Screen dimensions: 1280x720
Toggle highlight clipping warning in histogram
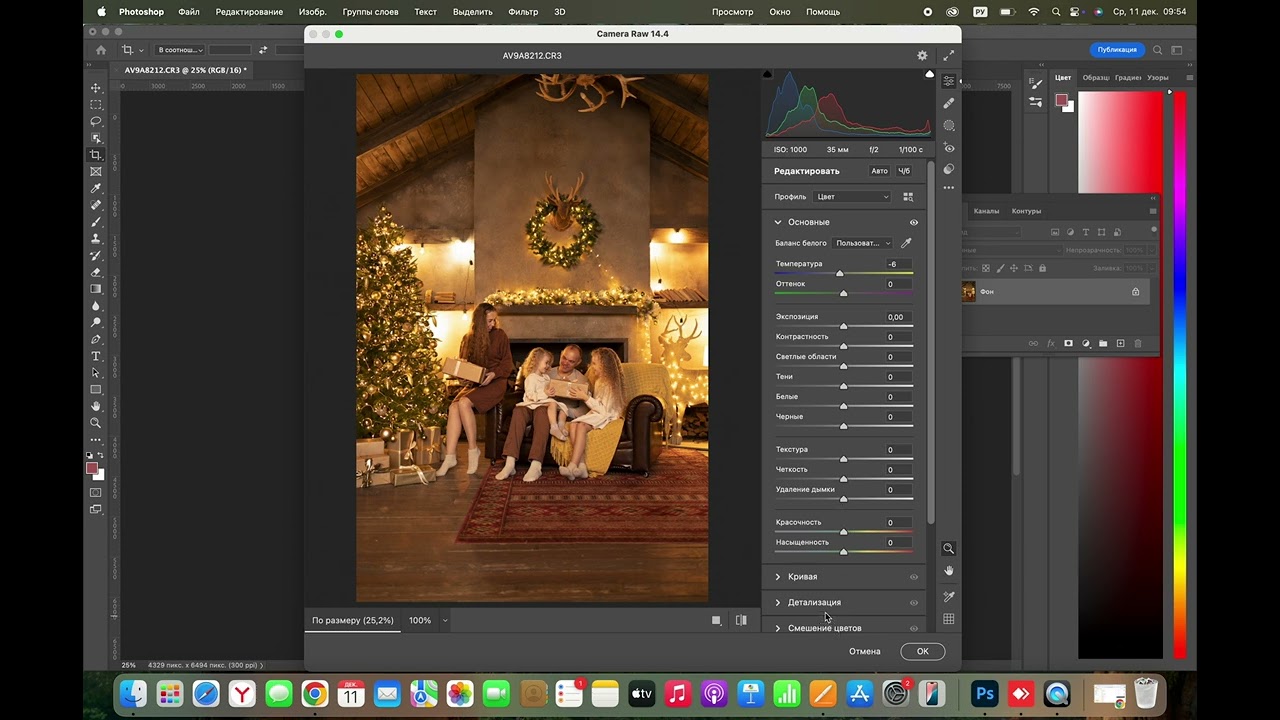929,74
